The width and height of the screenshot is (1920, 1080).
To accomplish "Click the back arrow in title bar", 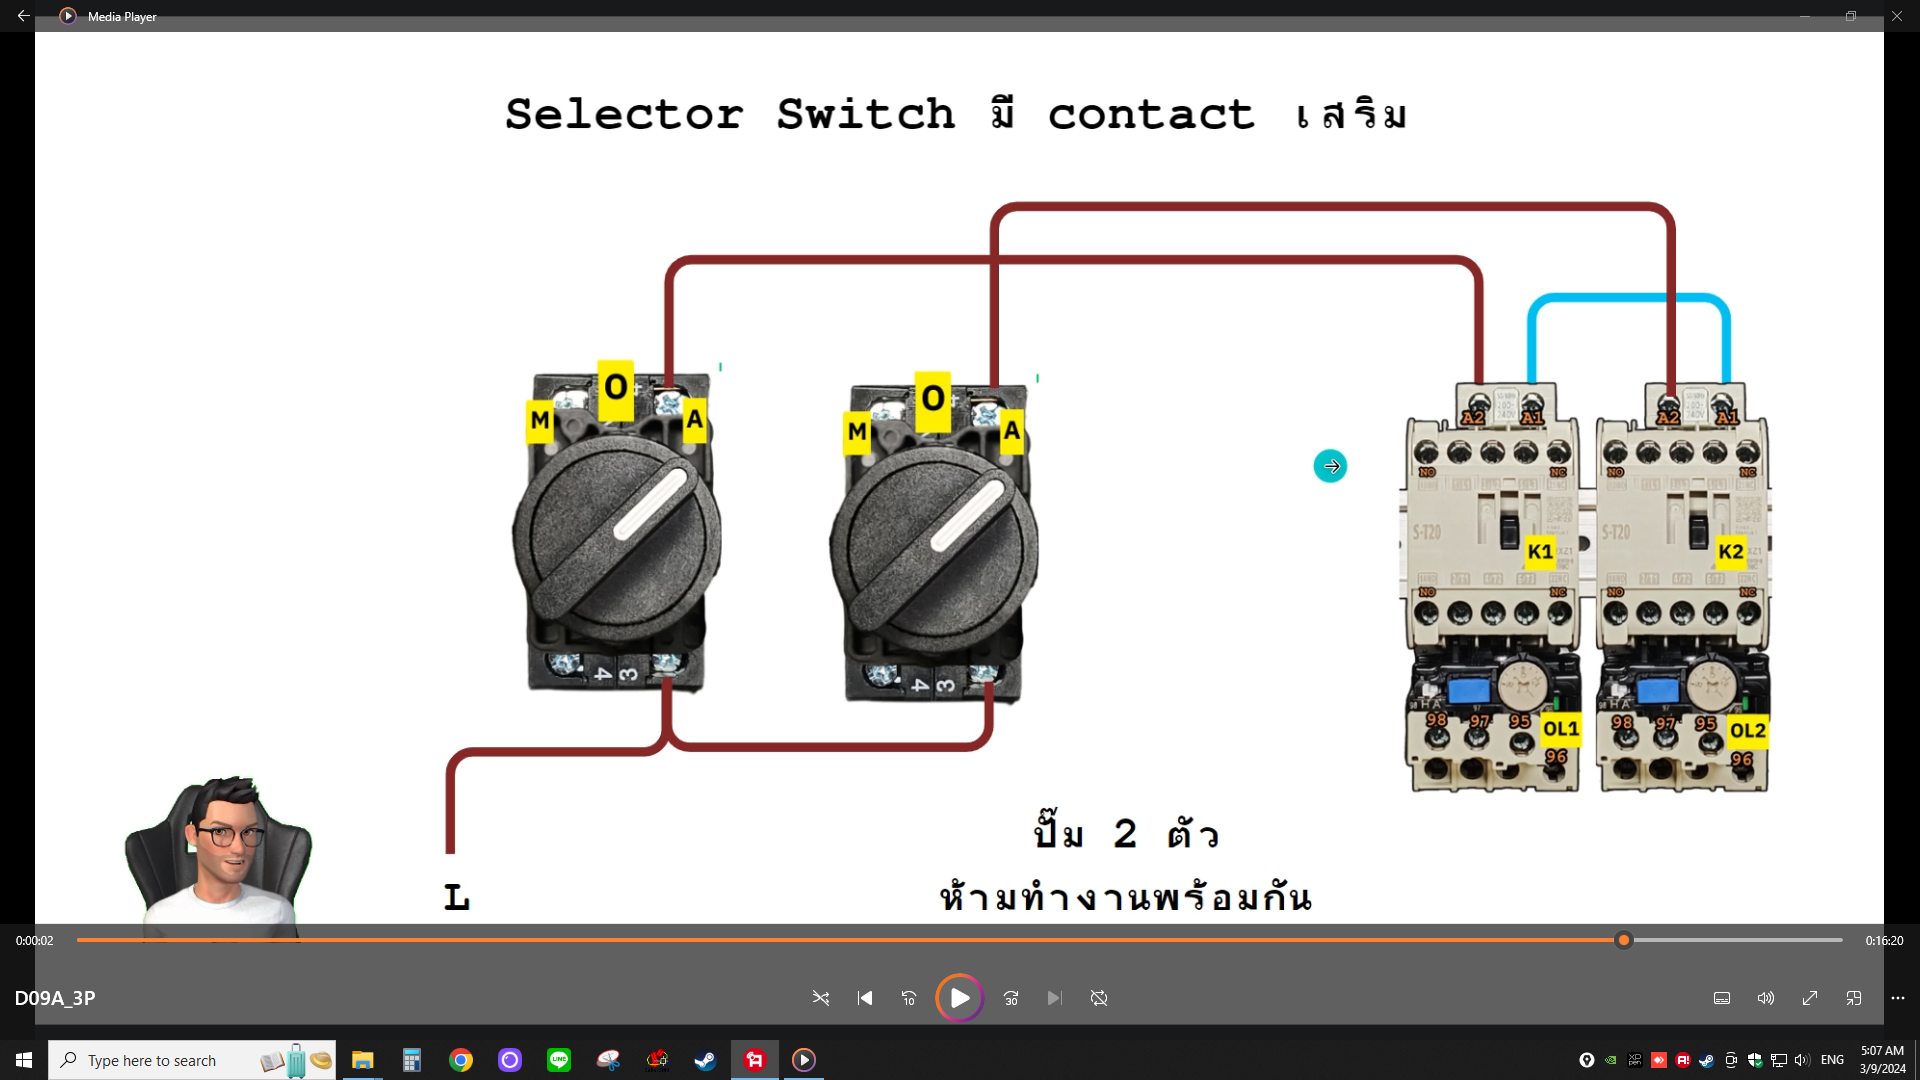I will pos(23,16).
